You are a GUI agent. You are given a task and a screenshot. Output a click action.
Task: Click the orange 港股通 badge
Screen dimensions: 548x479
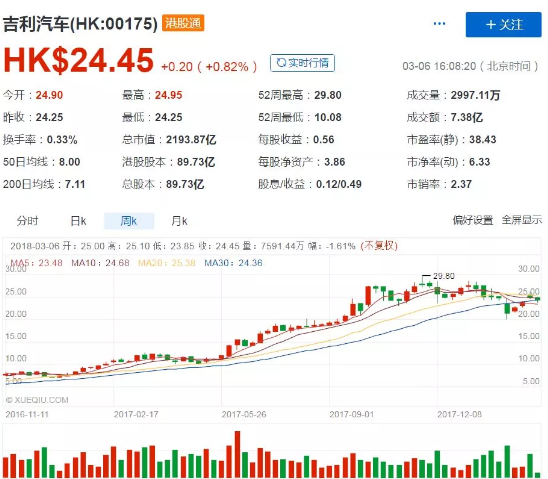pyautogui.click(x=183, y=23)
